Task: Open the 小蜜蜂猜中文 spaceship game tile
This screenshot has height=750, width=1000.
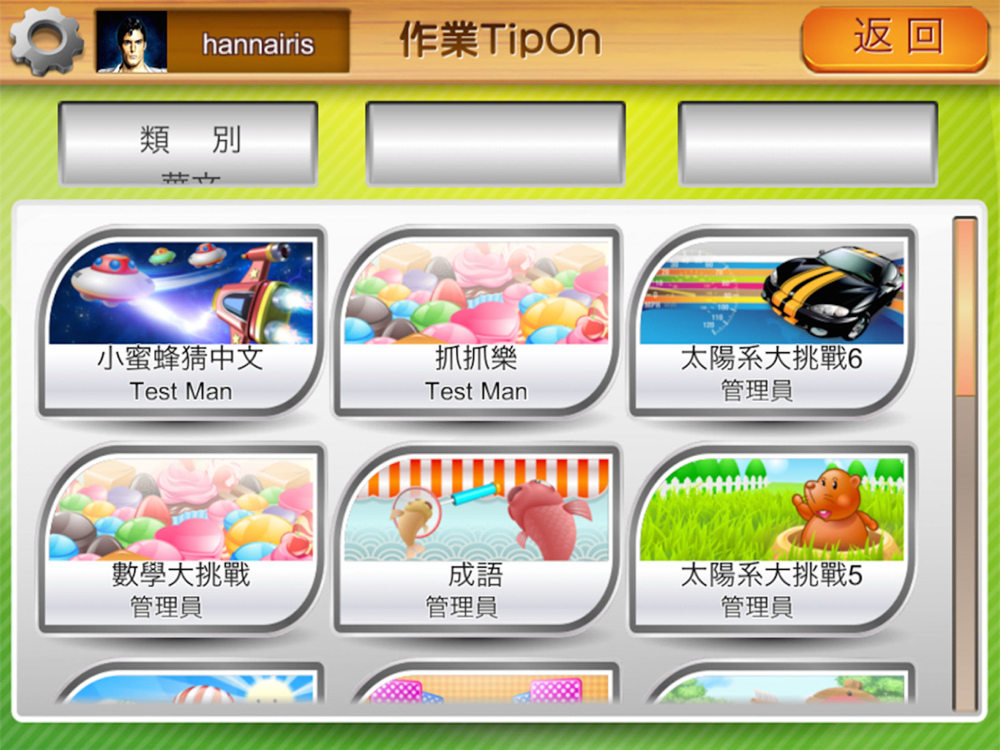Action: [x=182, y=321]
